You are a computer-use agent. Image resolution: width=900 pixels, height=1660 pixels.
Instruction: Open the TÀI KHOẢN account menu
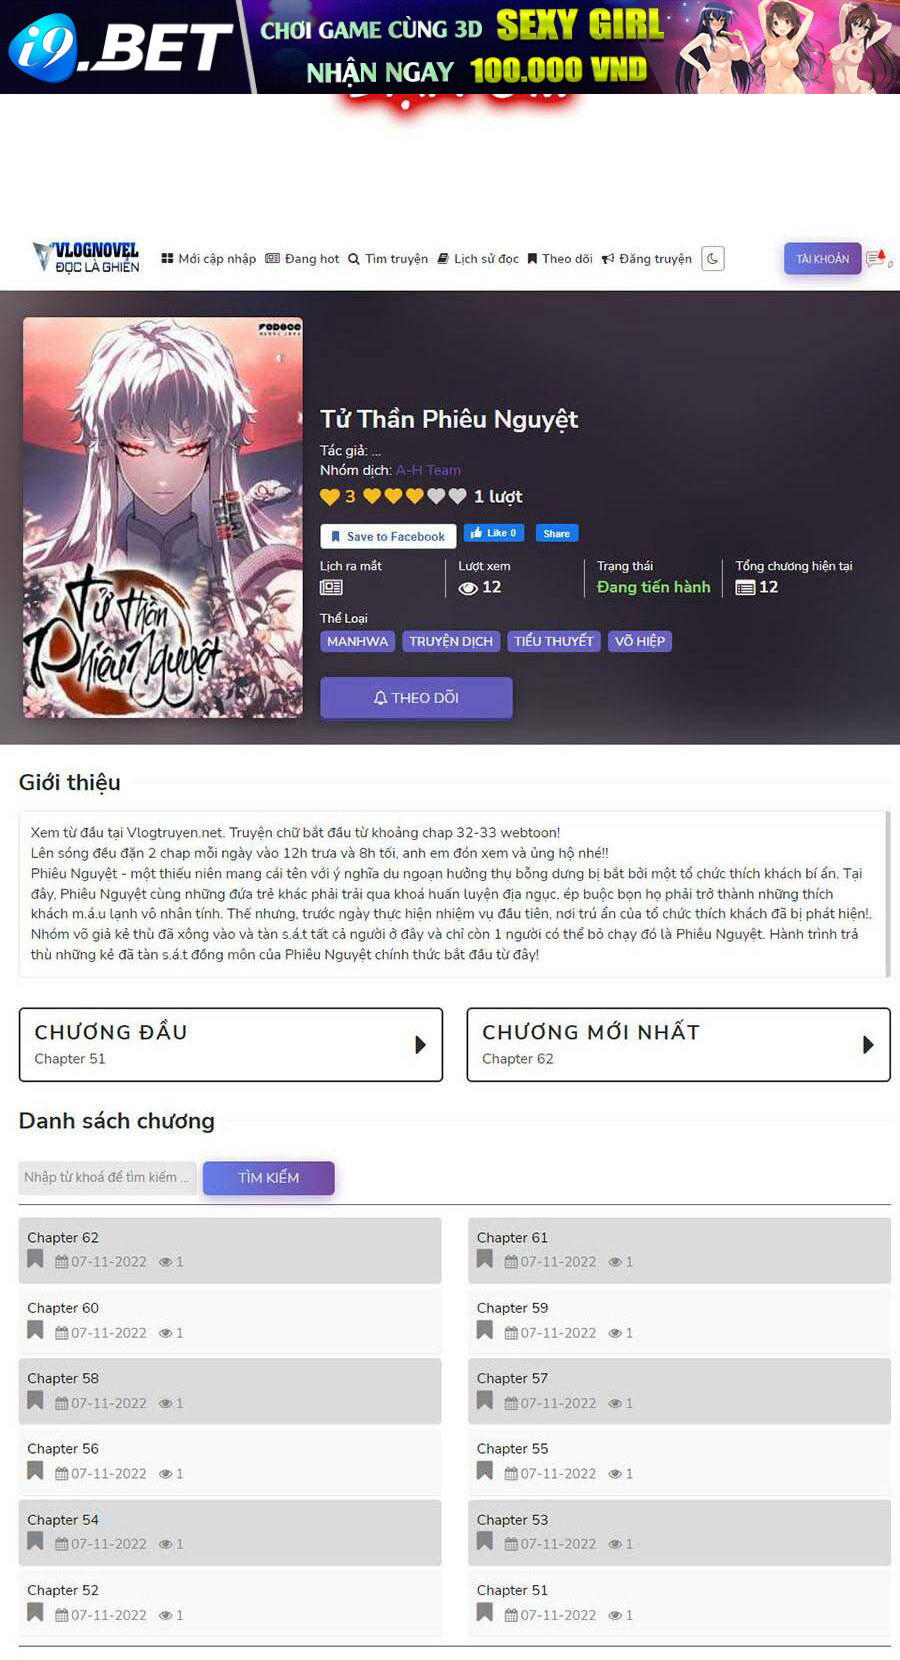822,259
